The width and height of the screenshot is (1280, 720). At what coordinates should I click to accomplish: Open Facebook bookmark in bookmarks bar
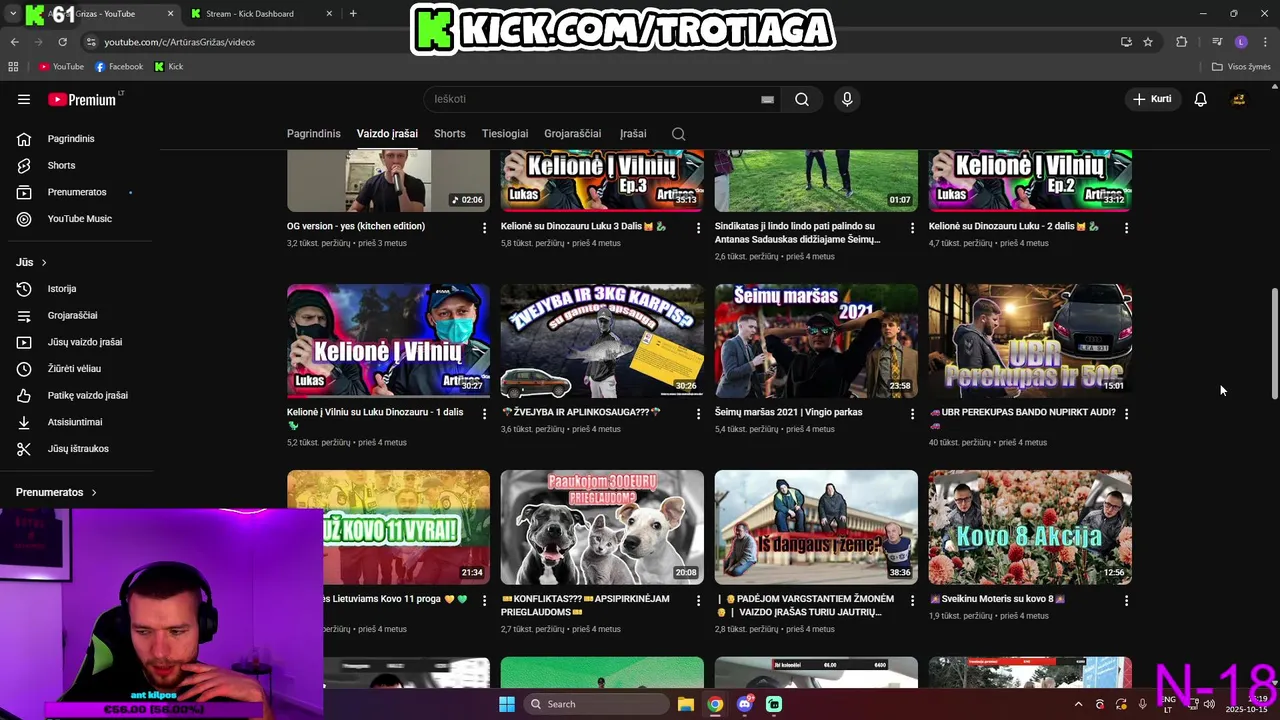pyautogui.click(x=119, y=67)
